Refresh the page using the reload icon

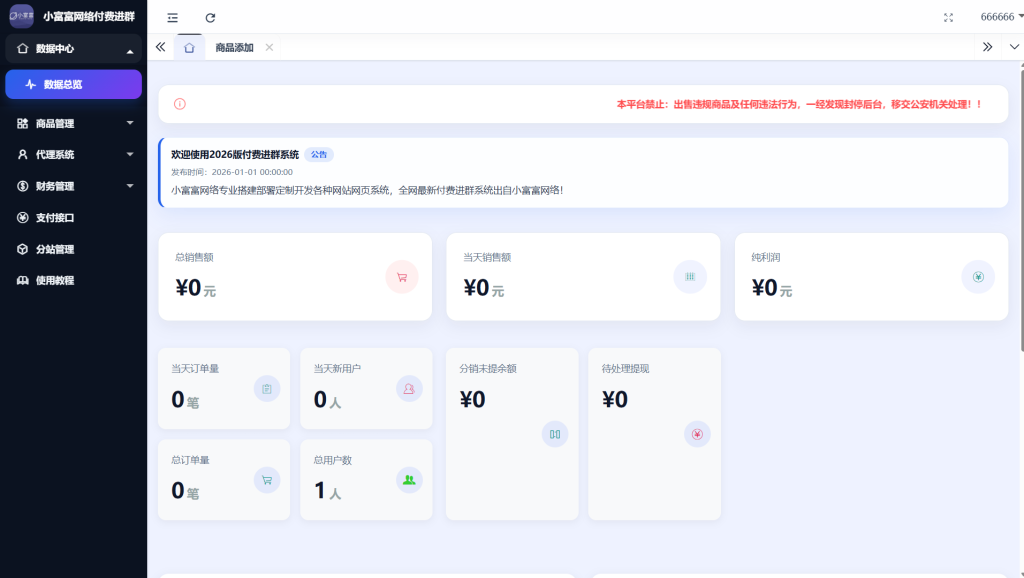click(x=210, y=18)
